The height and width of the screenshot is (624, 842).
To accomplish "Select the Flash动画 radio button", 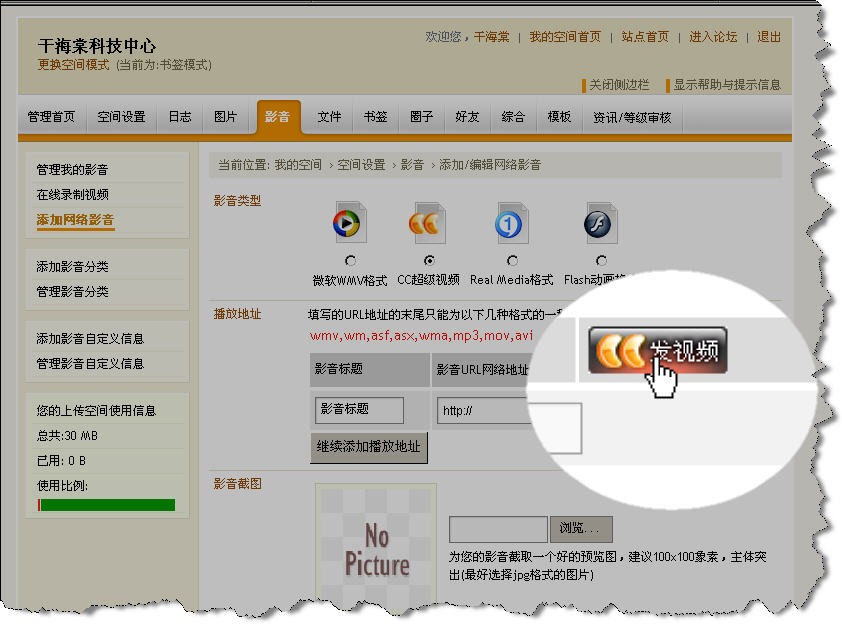I will point(600,261).
